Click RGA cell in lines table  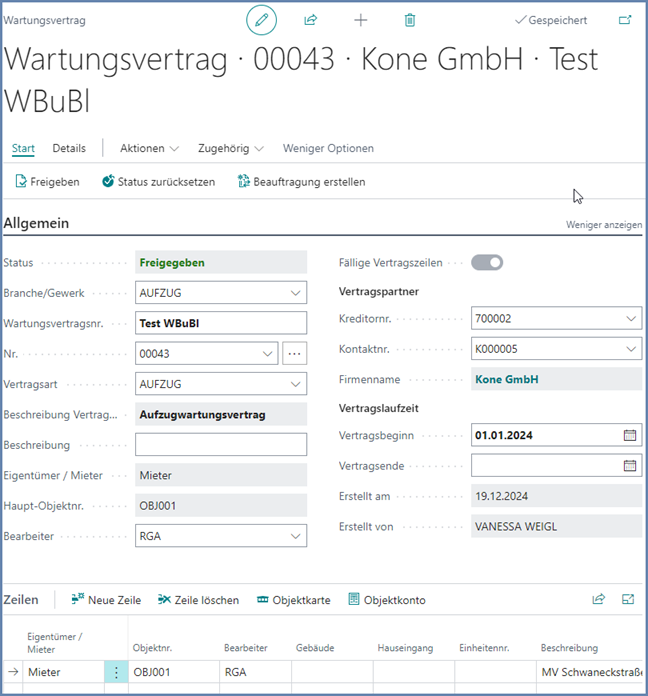(x=255, y=672)
